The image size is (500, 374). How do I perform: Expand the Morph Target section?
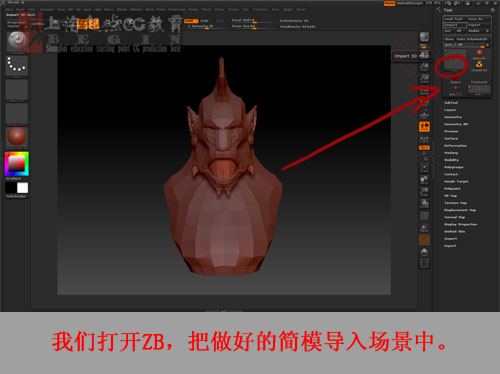(x=456, y=181)
